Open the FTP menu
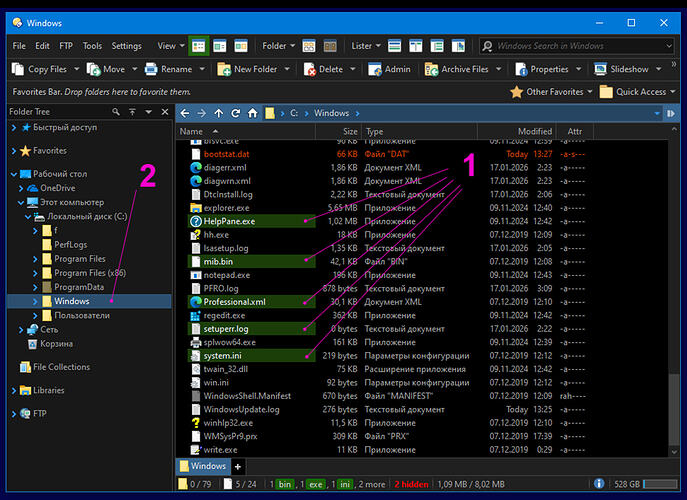The image size is (687, 500). [x=66, y=46]
